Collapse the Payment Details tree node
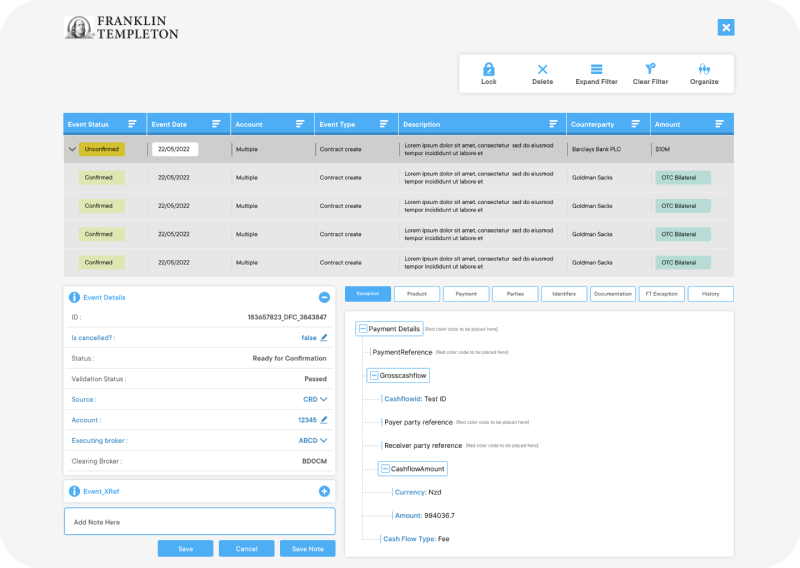This screenshot has width=800, height=568. 363,329
